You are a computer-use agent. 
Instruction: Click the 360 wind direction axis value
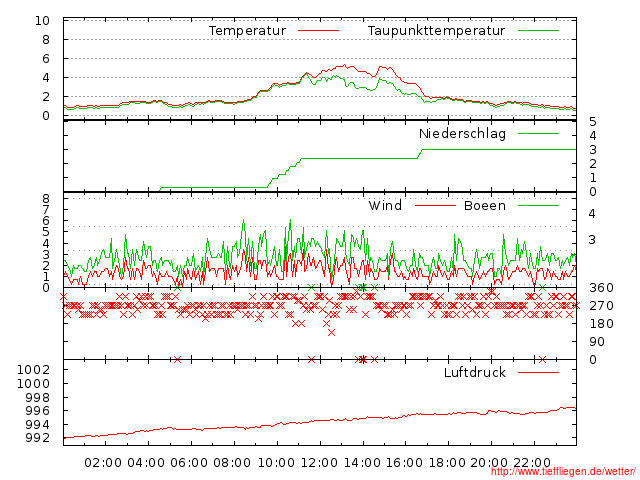[x=601, y=288]
